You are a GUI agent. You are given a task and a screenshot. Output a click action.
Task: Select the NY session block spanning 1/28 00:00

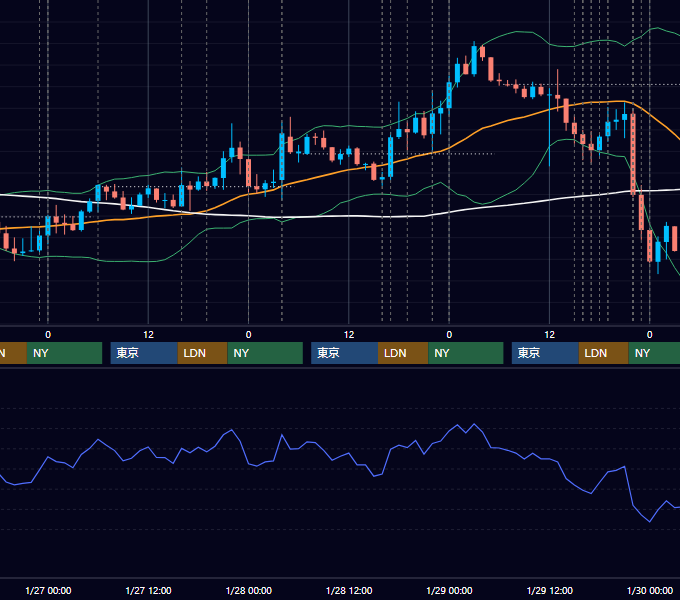click(265, 353)
